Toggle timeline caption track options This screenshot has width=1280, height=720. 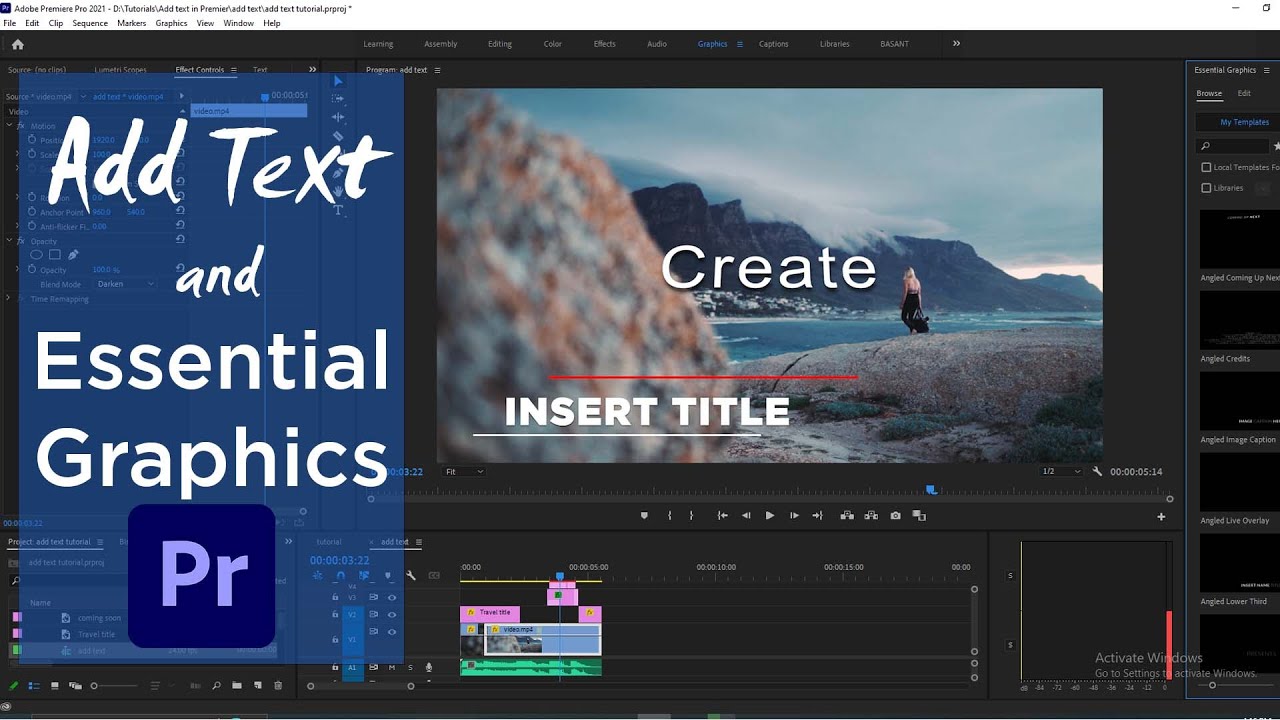(x=434, y=575)
